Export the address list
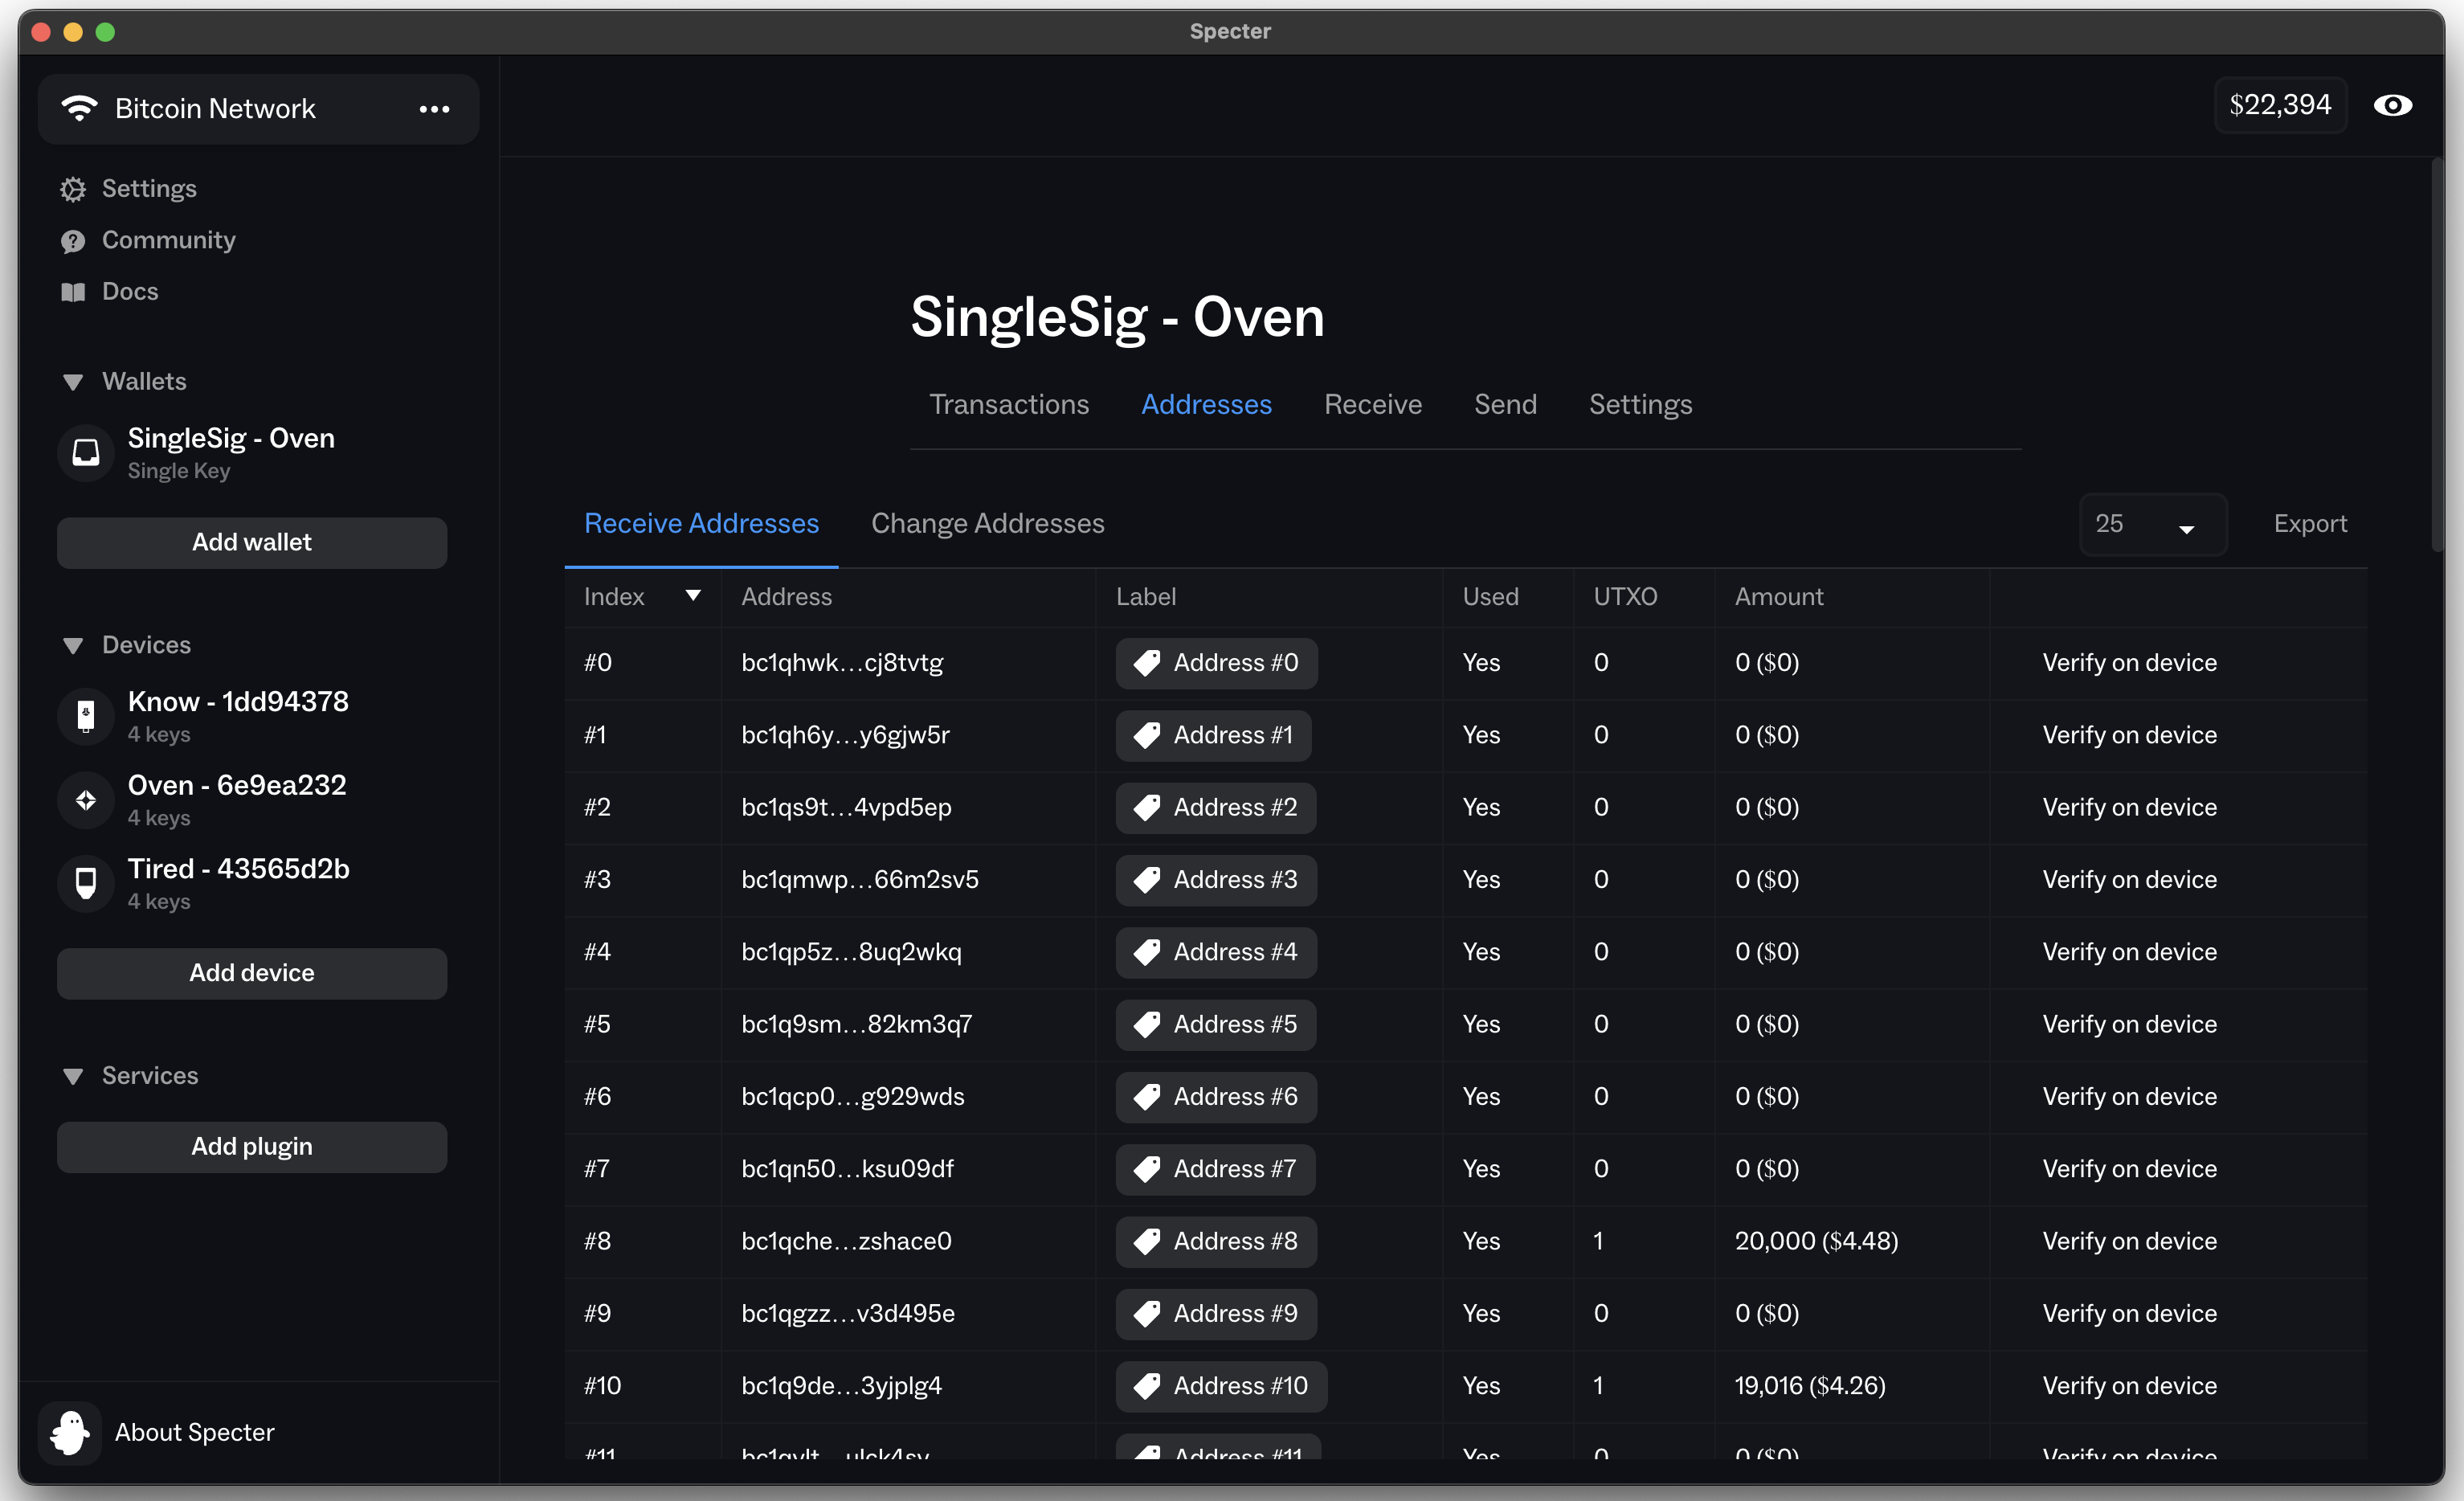 click(2310, 524)
